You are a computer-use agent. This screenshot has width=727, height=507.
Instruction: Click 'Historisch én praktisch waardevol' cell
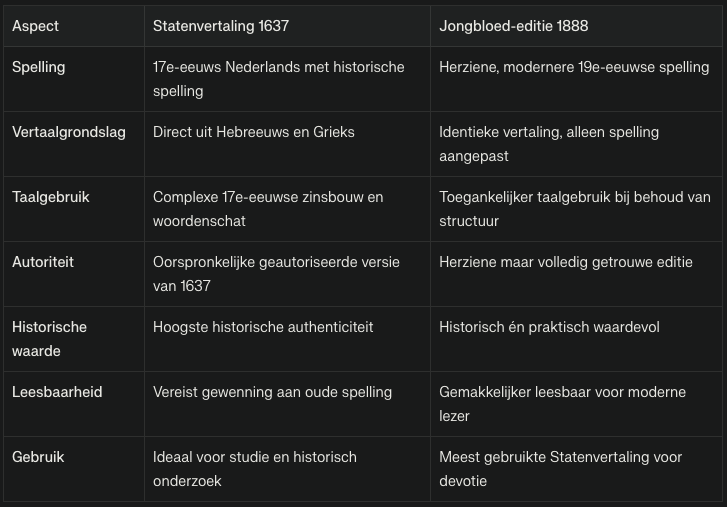coord(549,327)
